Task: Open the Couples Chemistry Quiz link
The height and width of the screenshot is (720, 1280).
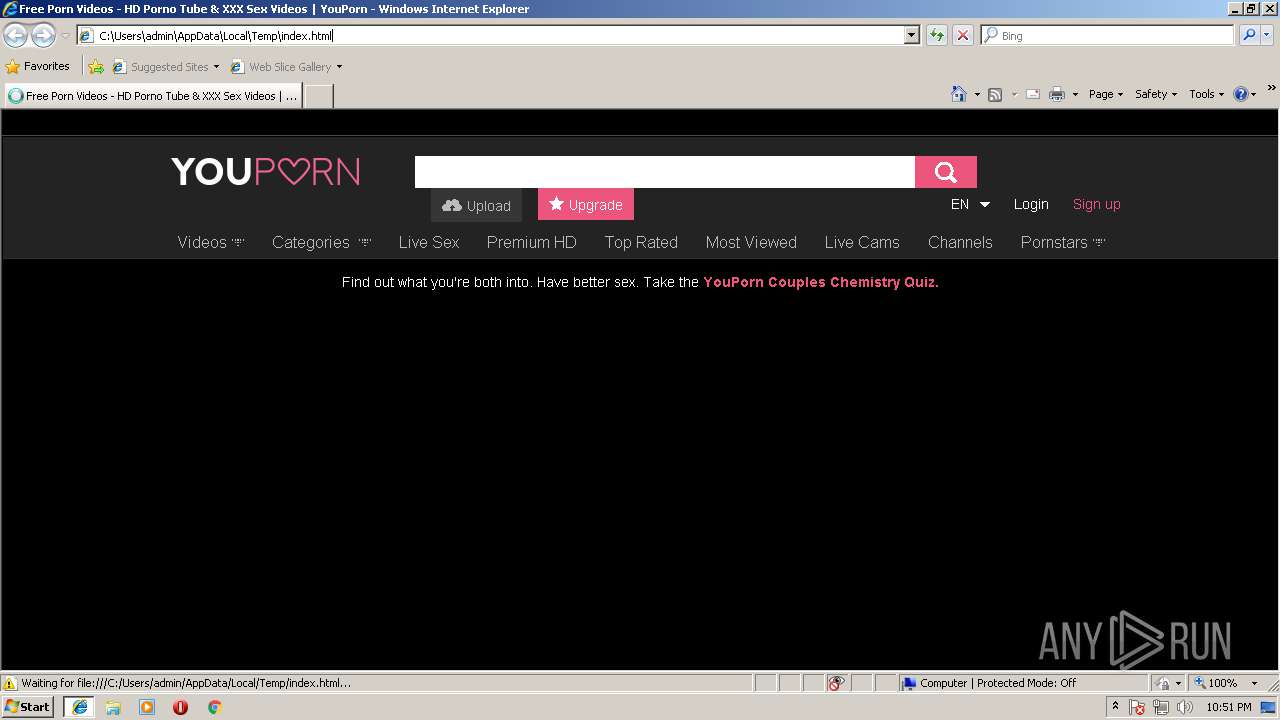Action: [x=821, y=282]
